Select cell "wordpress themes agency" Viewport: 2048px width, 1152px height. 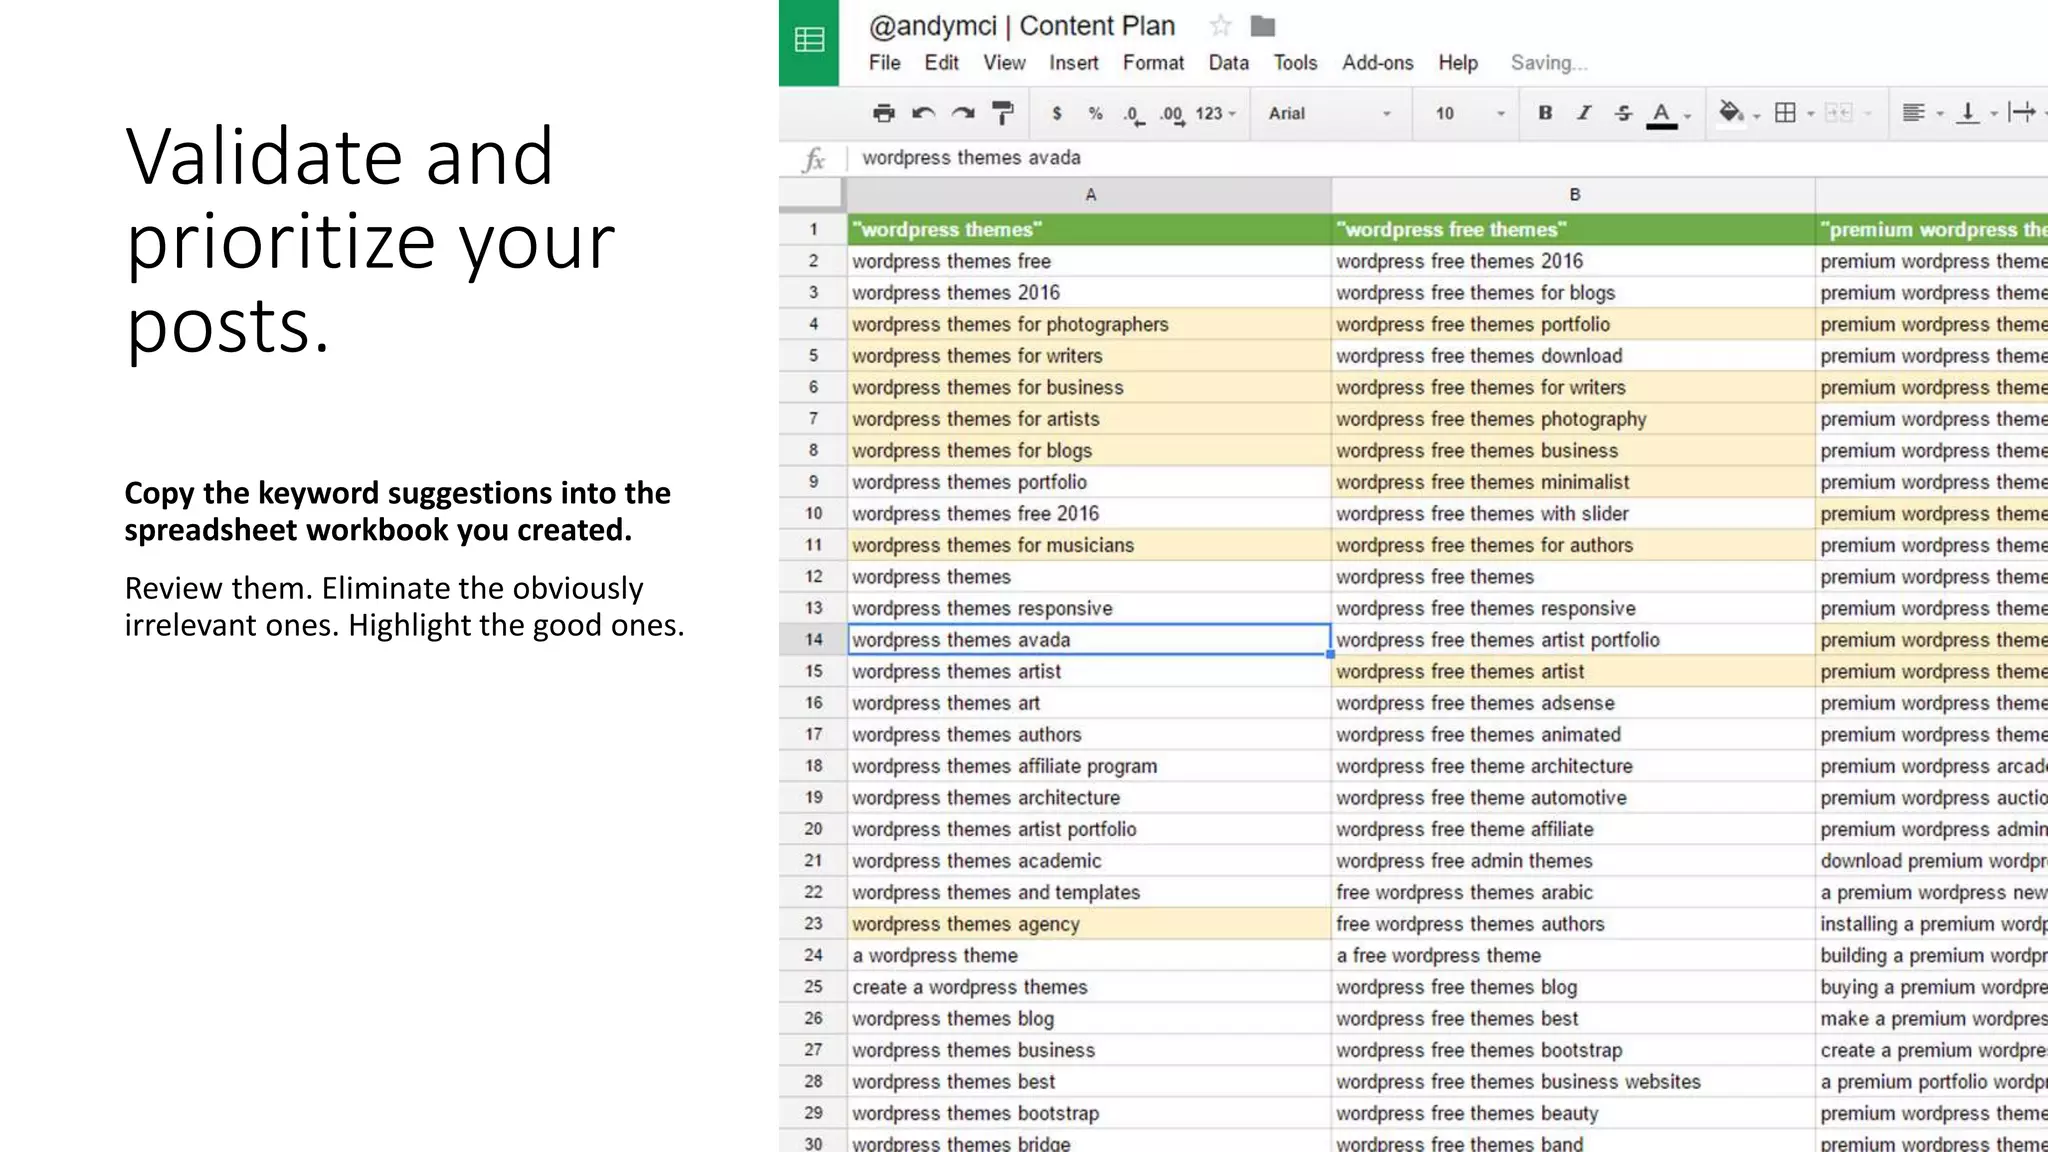click(x=1089, y=924)
